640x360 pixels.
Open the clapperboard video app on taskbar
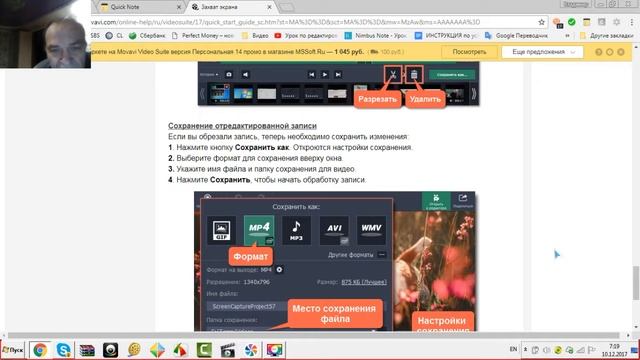click(x=227, y=350)
